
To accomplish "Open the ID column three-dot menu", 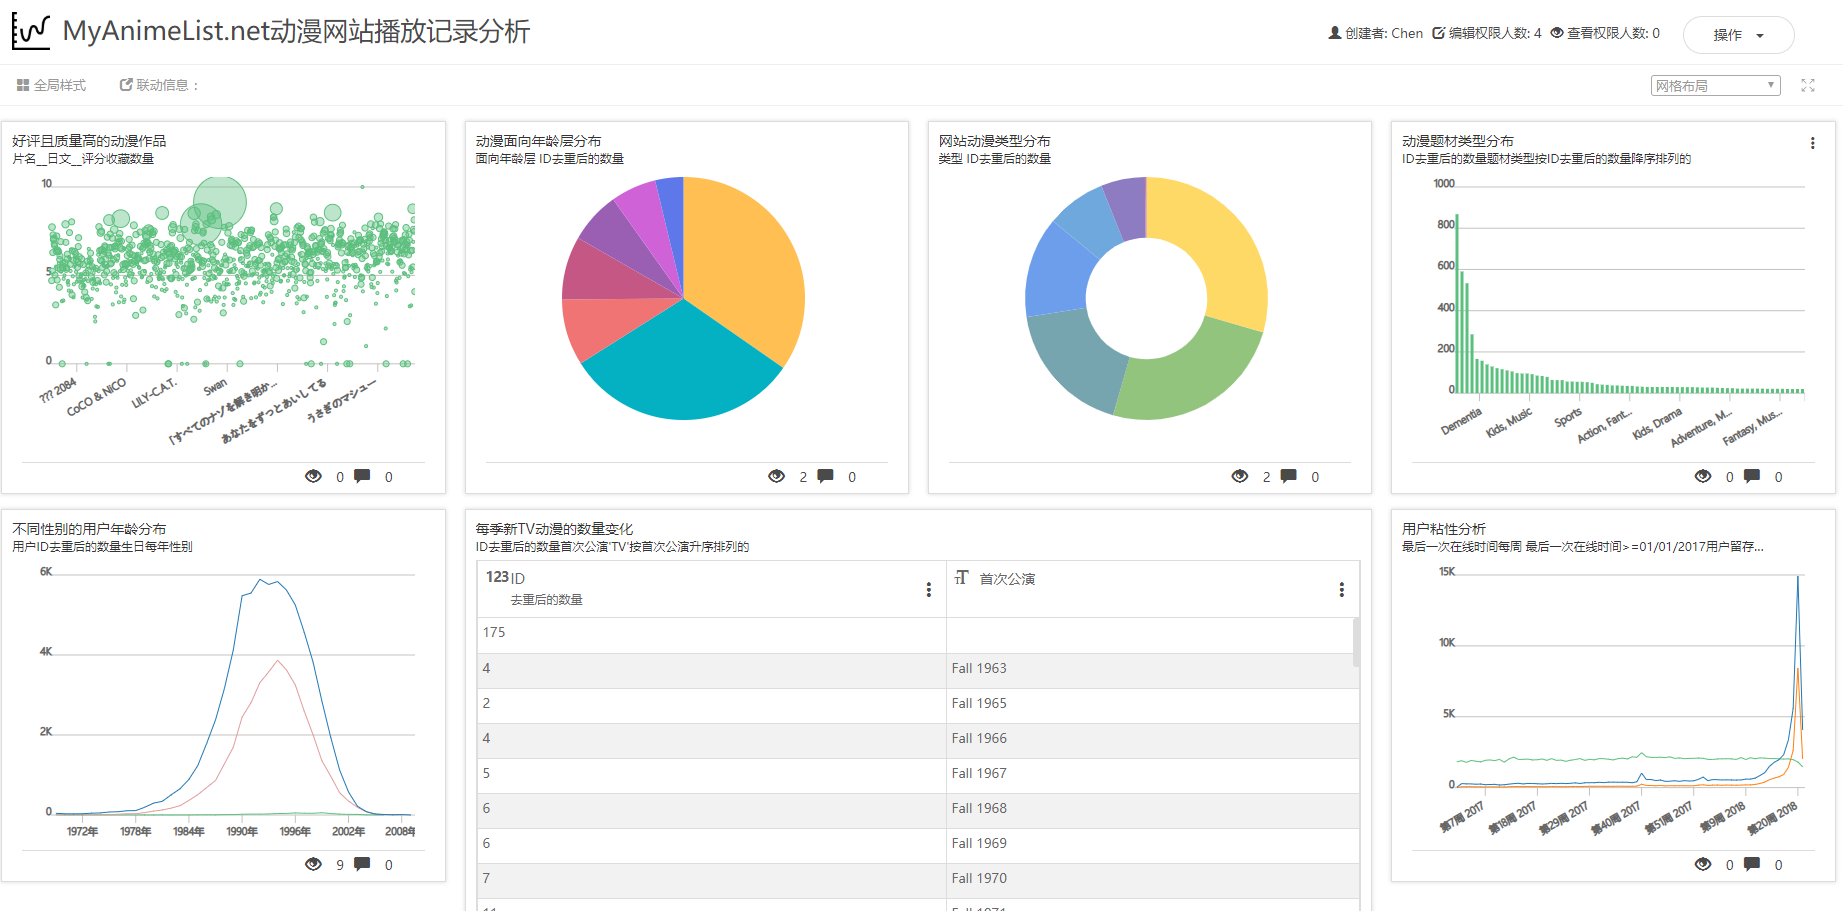I will tap(929, 590).
